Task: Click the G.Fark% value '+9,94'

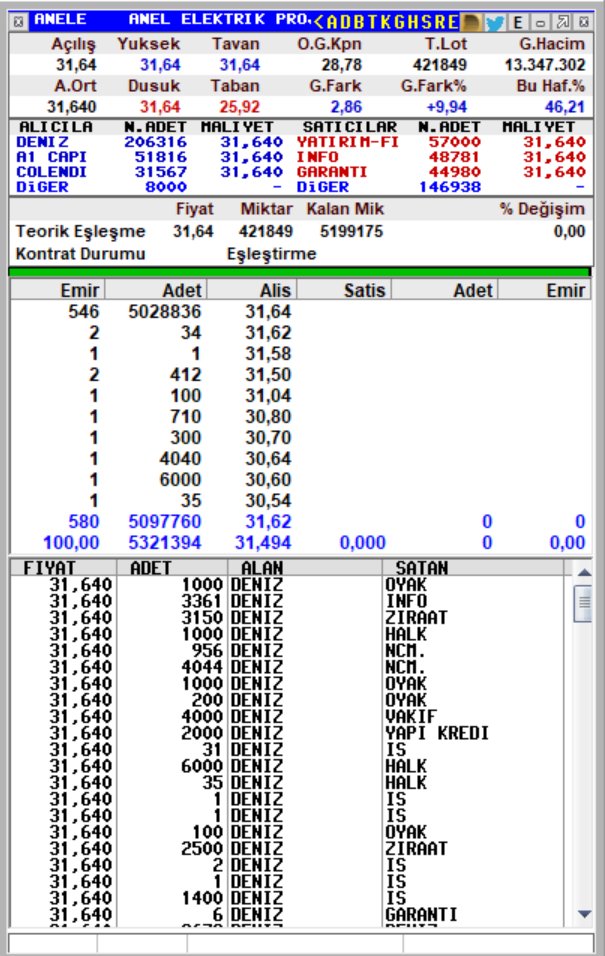Action: click(446, 107)
